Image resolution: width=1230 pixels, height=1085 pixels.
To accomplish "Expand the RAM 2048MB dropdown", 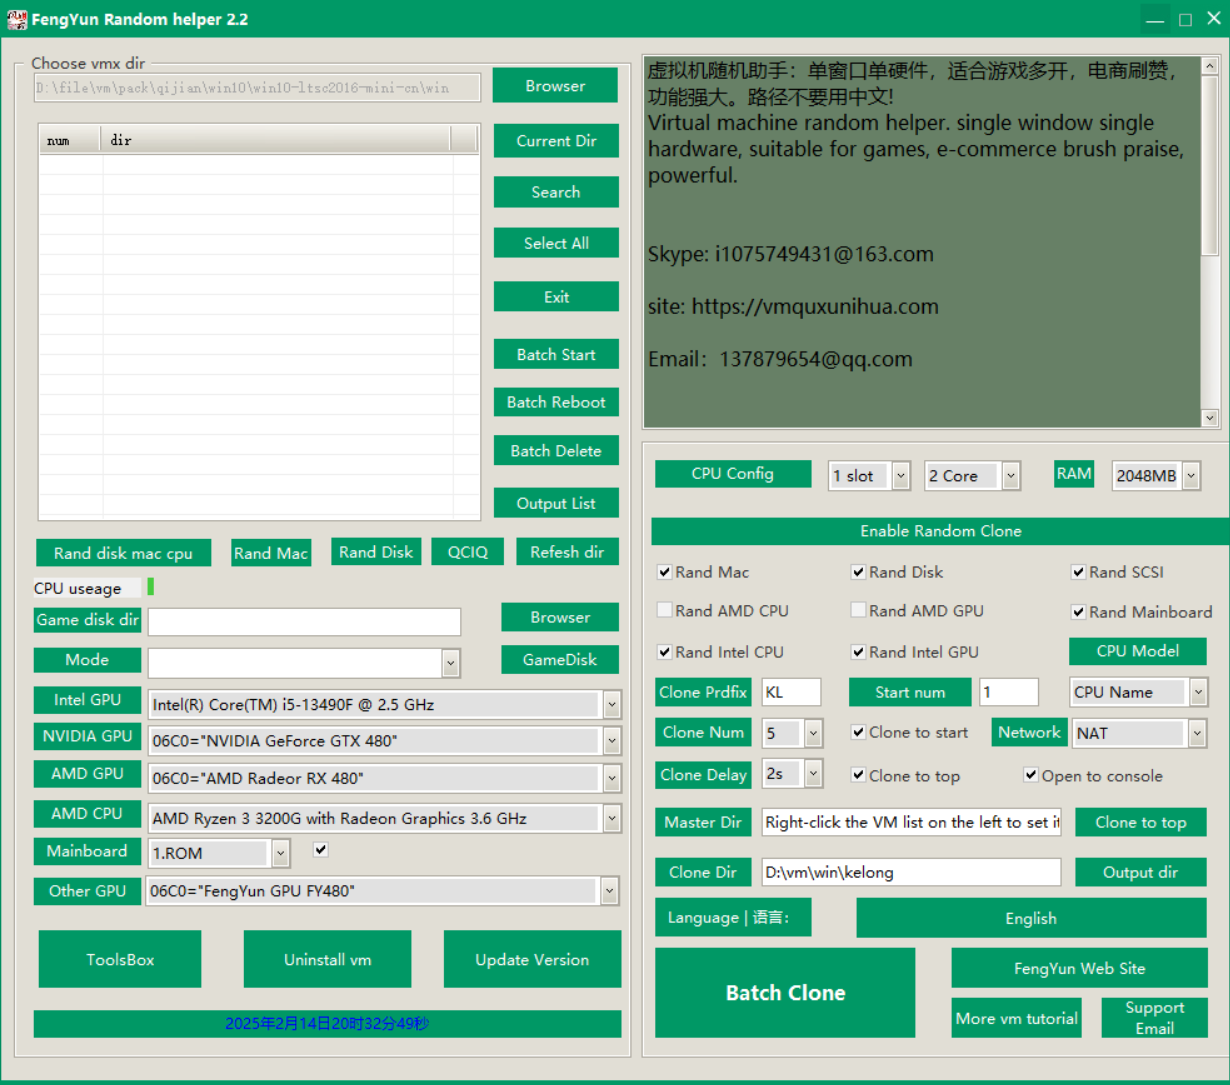I will click(1190, 476).
